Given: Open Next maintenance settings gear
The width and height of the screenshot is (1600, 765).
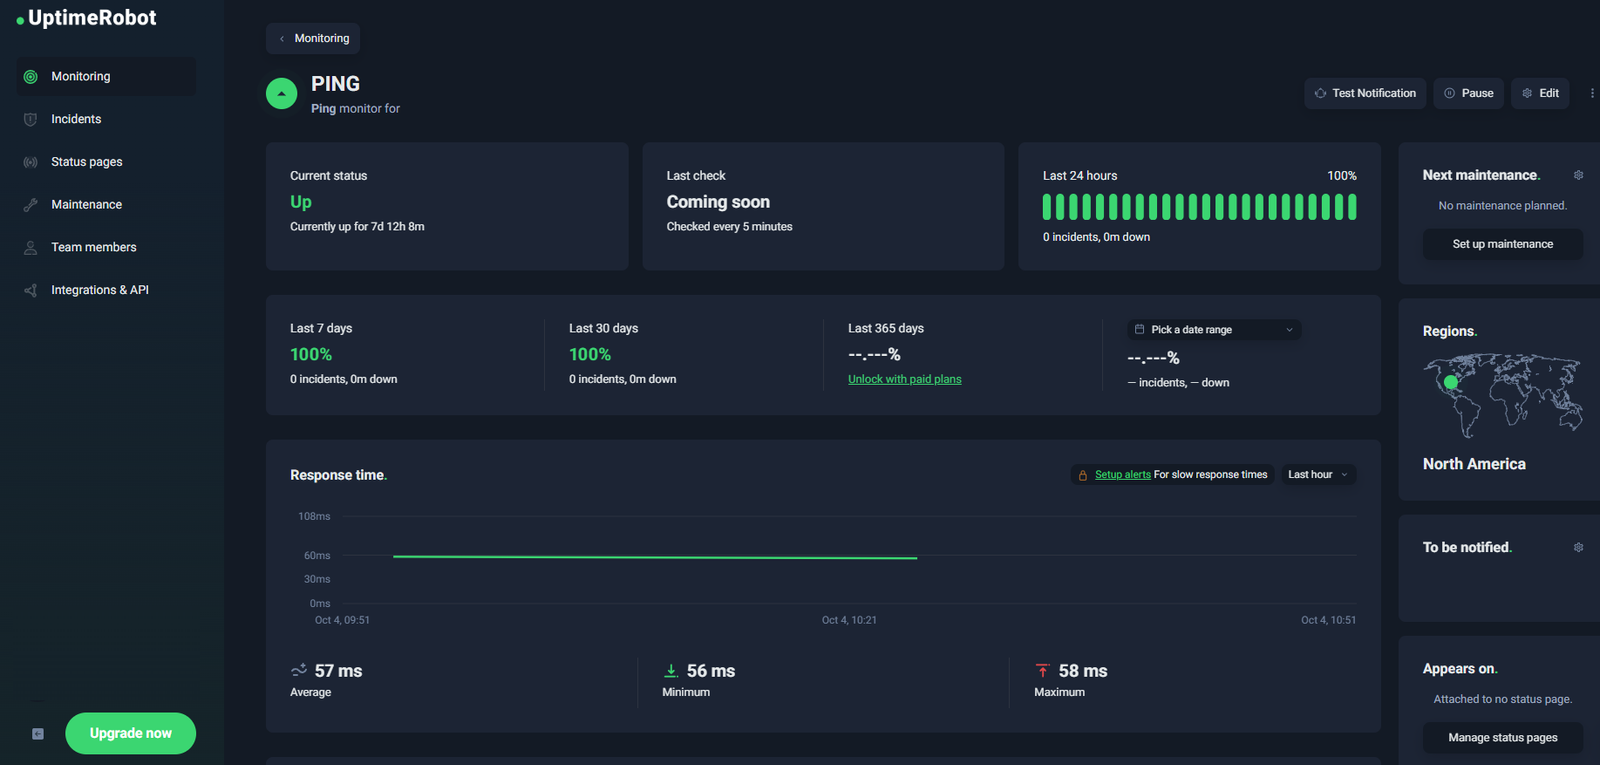Looking at the screenshot, I should (1578, 175).
